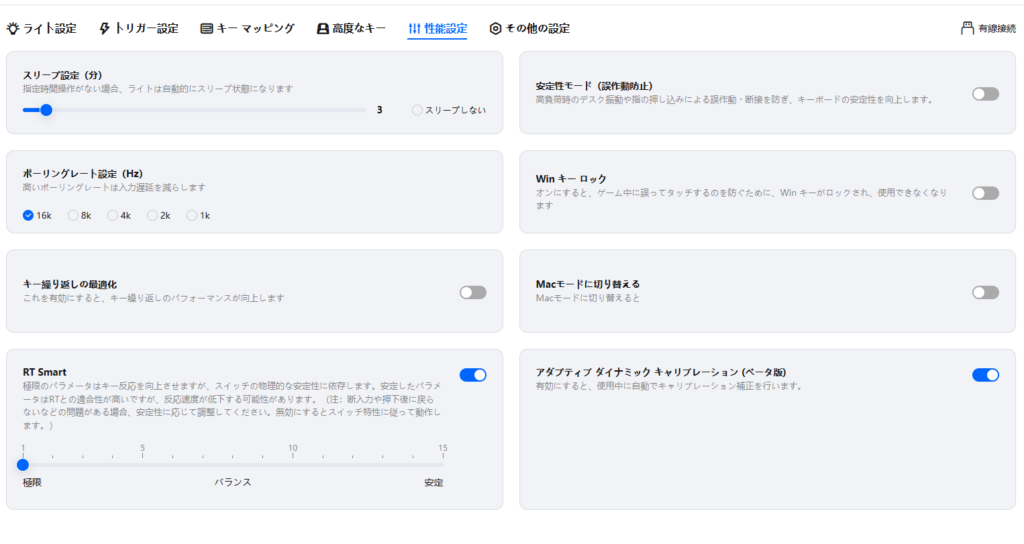Click the keyboard icon for キーマッピング
This screenshot has width=1024, height=544.
[x=206, y=29]
